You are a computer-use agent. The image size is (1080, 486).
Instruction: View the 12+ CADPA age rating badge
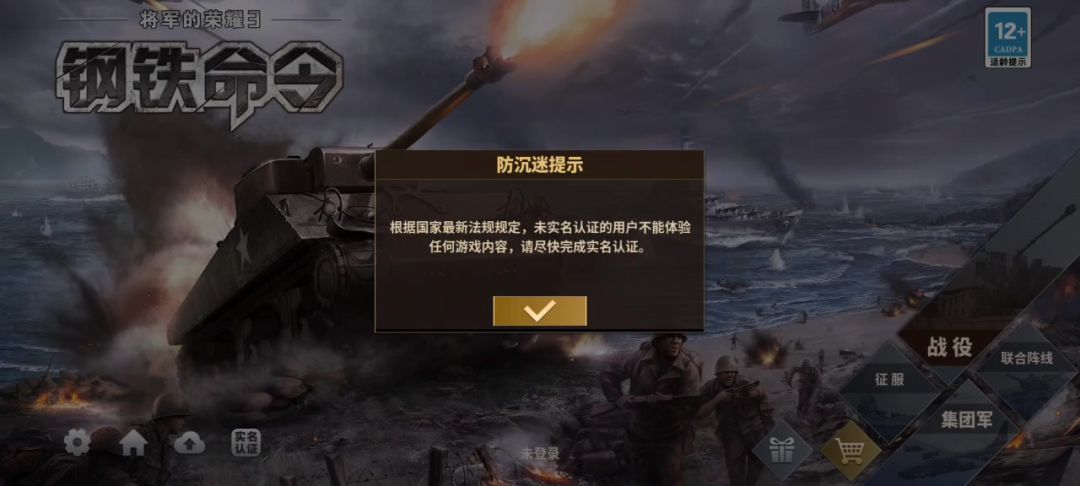point(1008,38)
